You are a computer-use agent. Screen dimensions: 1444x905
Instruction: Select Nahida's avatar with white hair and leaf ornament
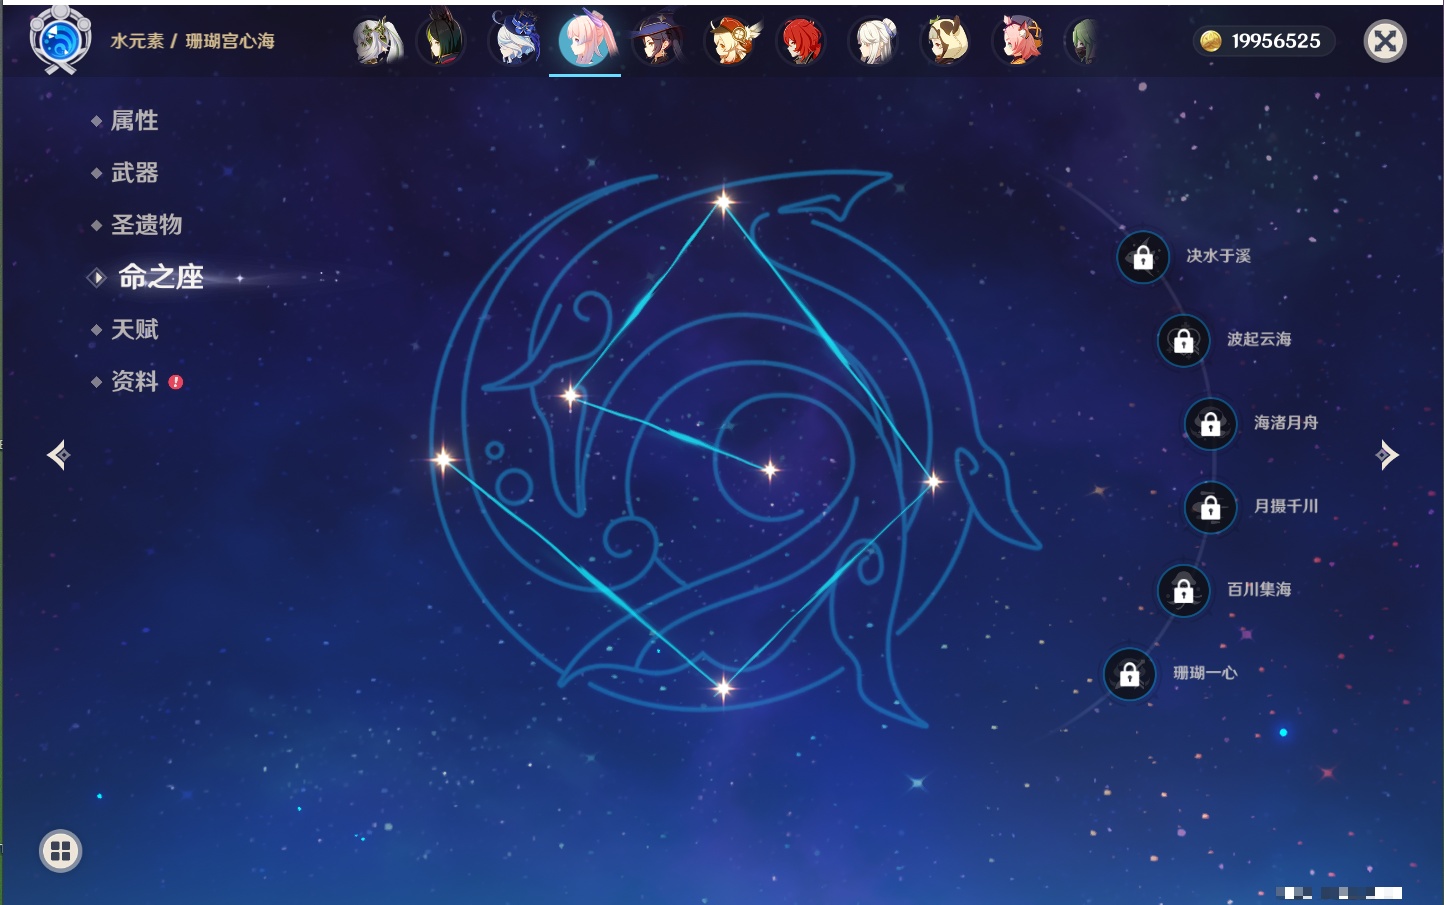377,41
